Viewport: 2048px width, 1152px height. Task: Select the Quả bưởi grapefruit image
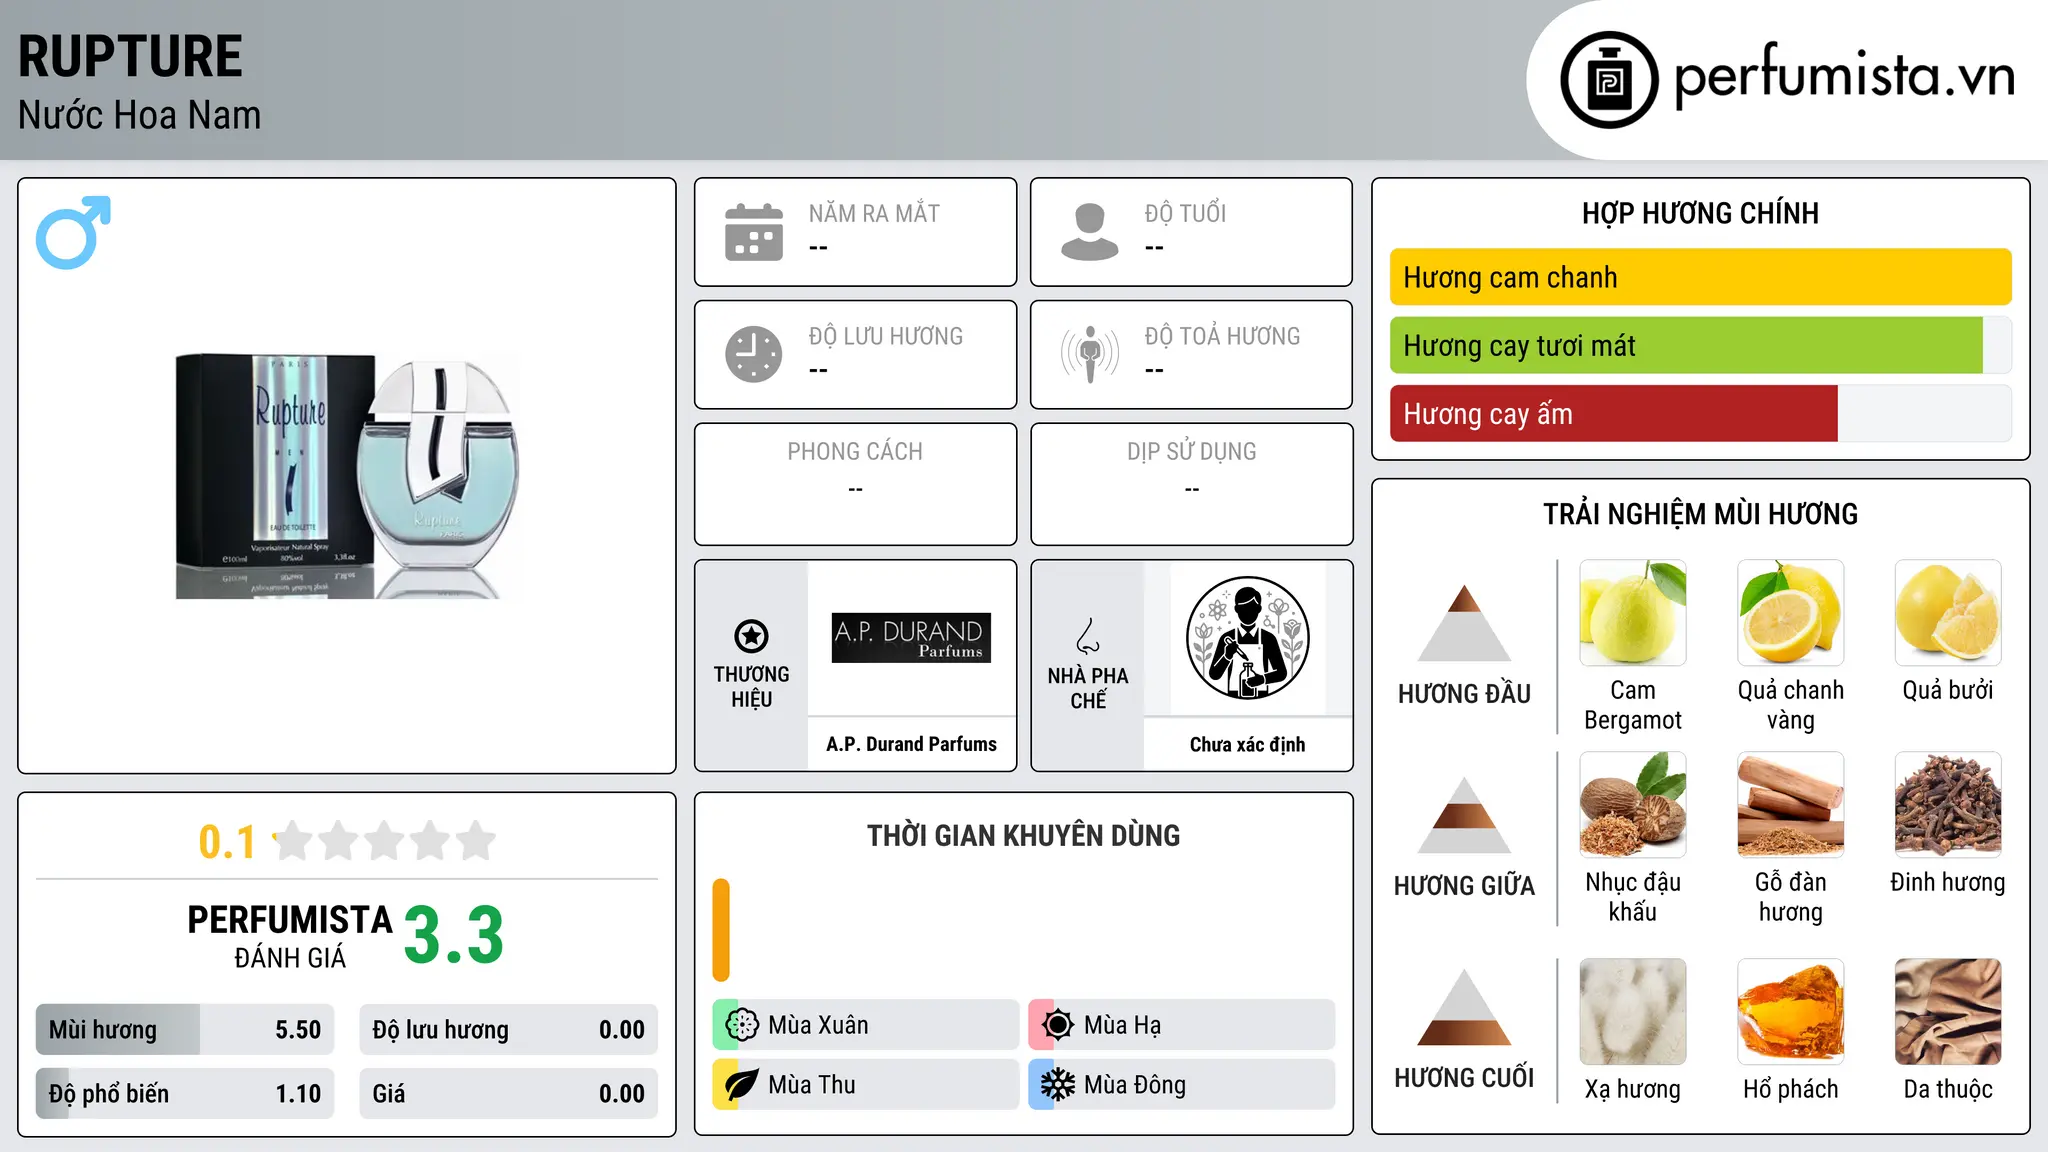(1948, 613)
